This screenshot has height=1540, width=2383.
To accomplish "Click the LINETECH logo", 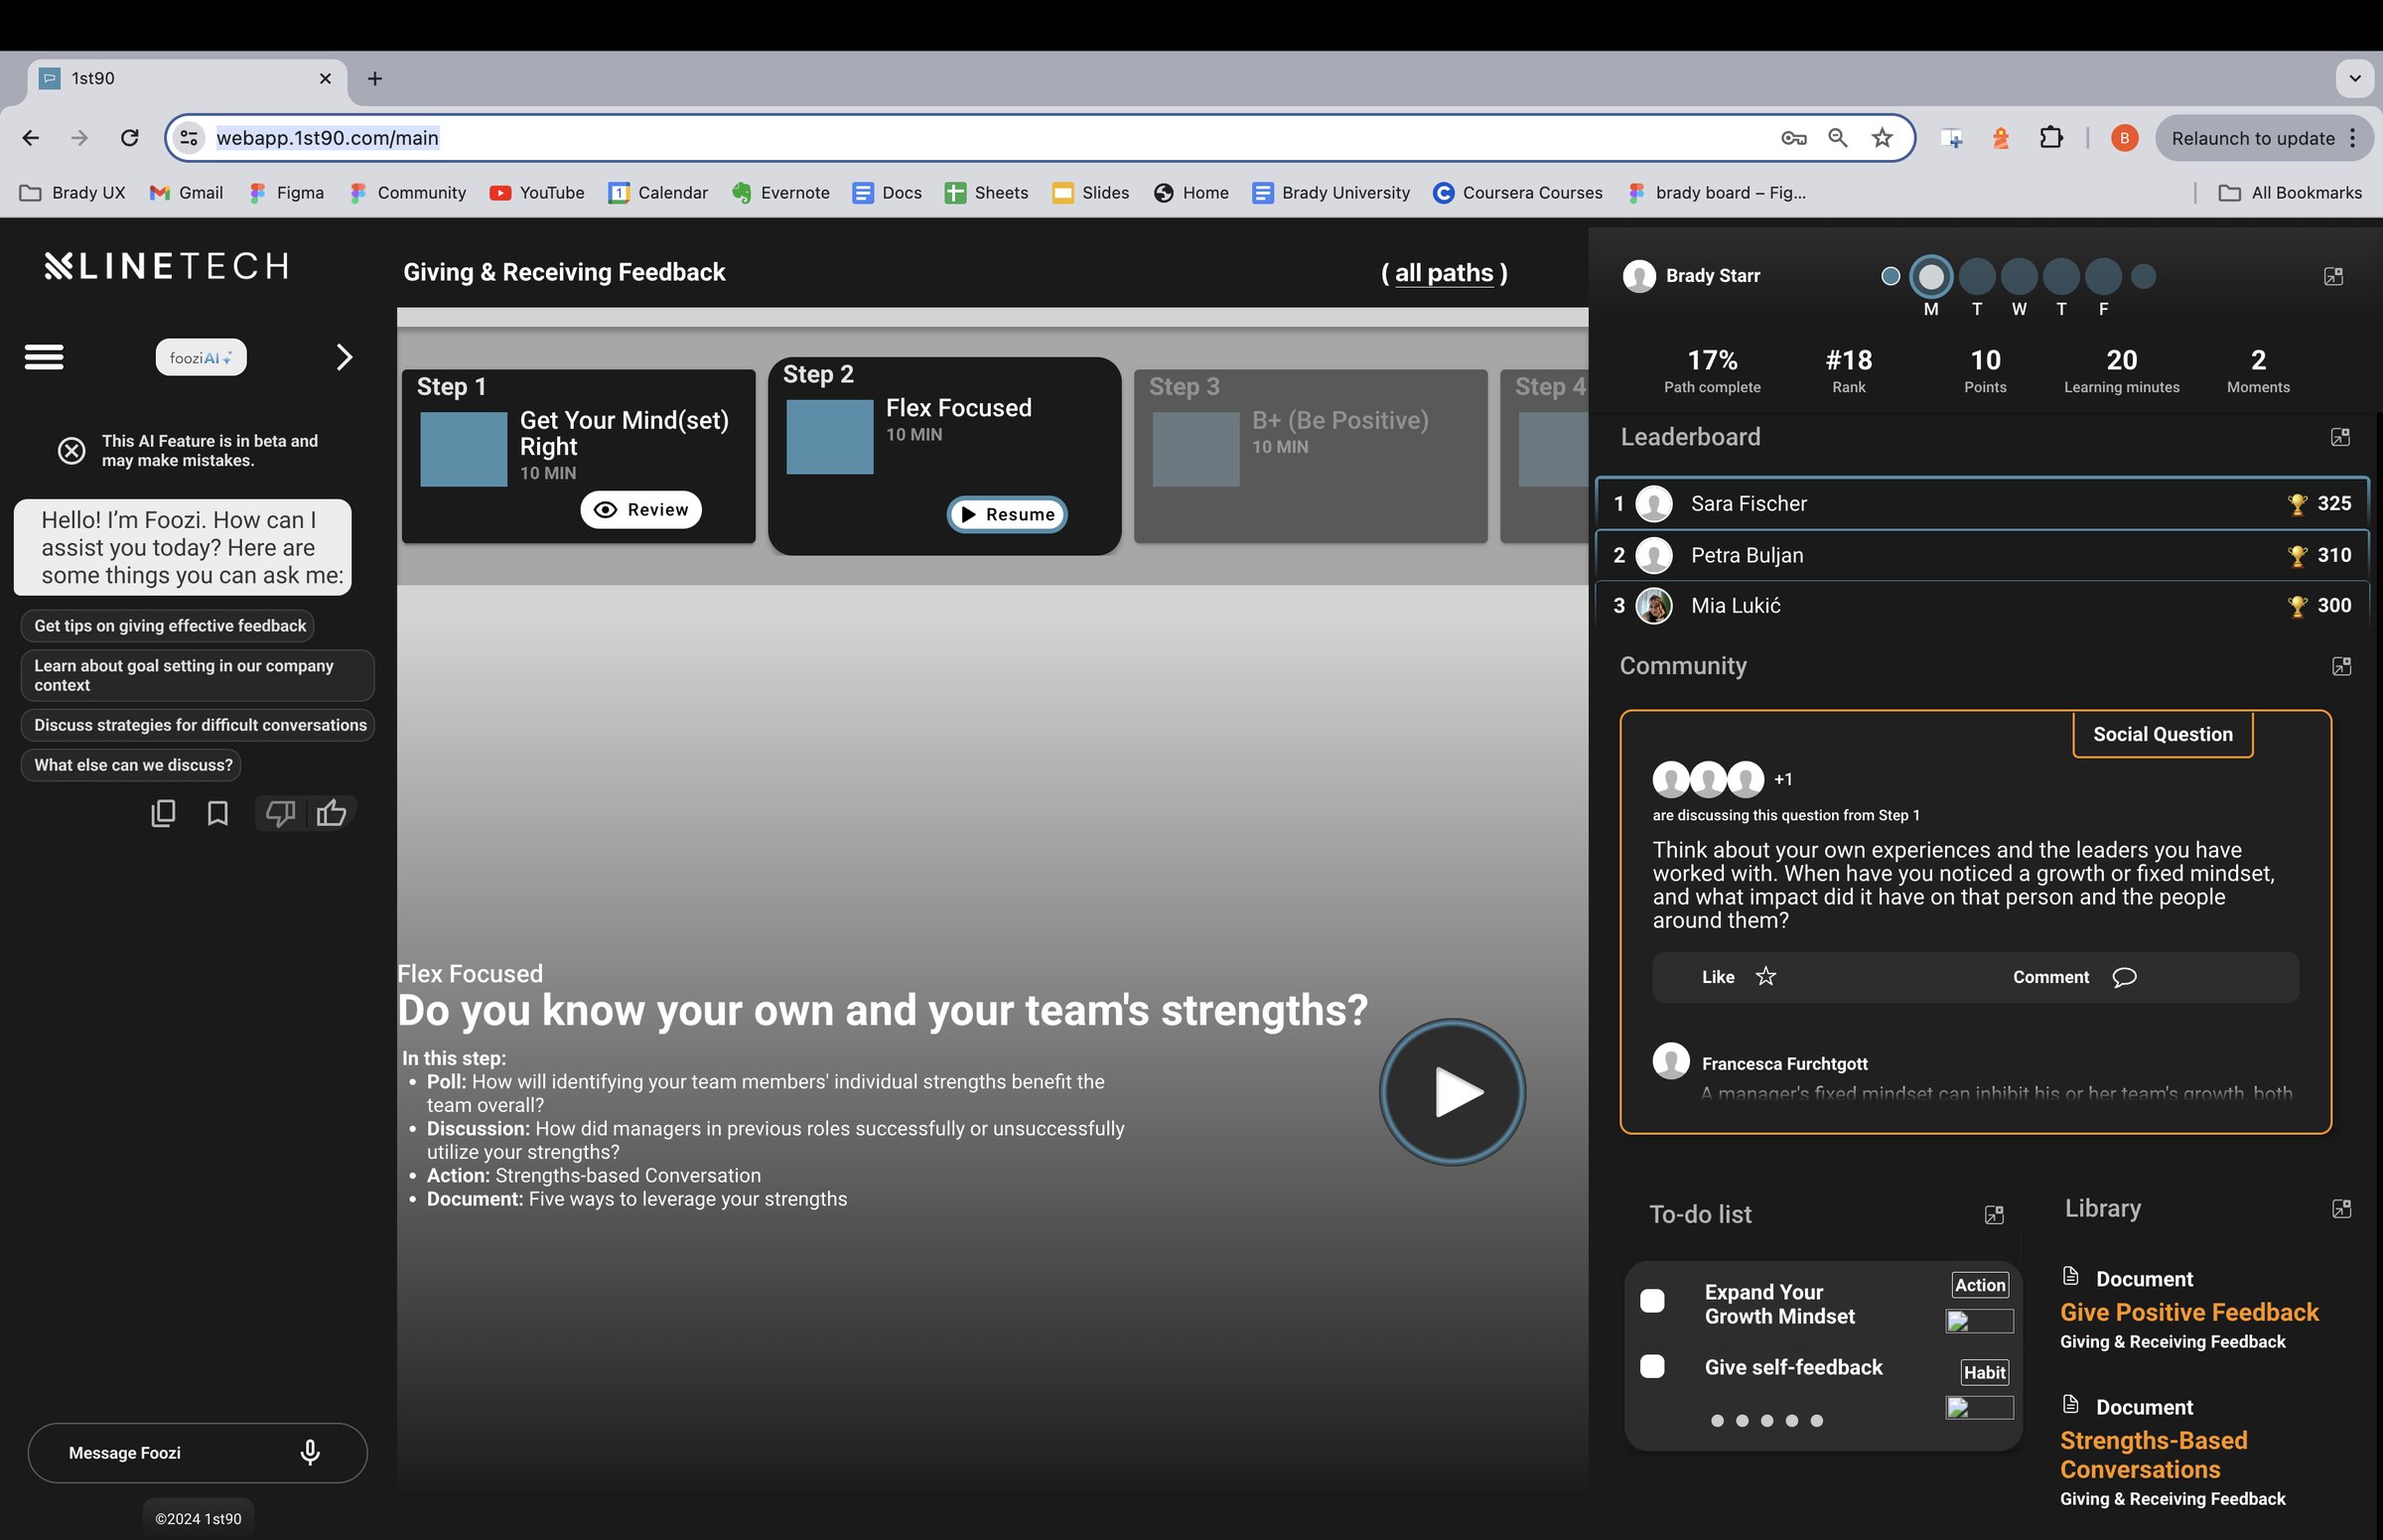I will [x=167, y=266].
